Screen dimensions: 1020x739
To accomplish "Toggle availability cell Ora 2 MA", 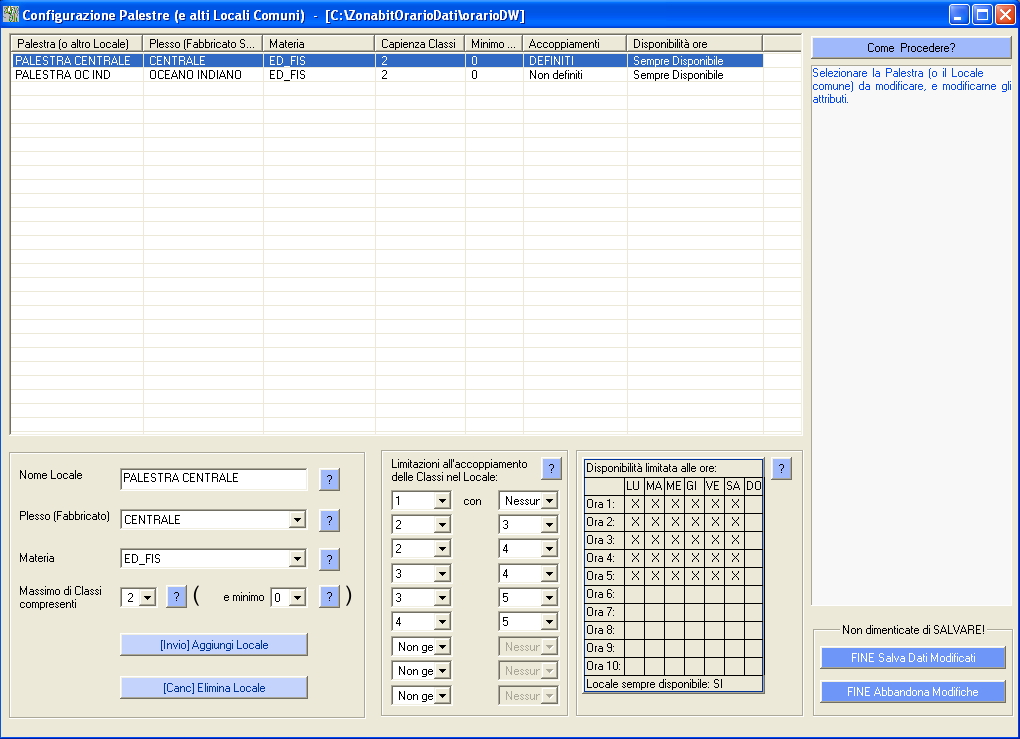I will (655, 522).
